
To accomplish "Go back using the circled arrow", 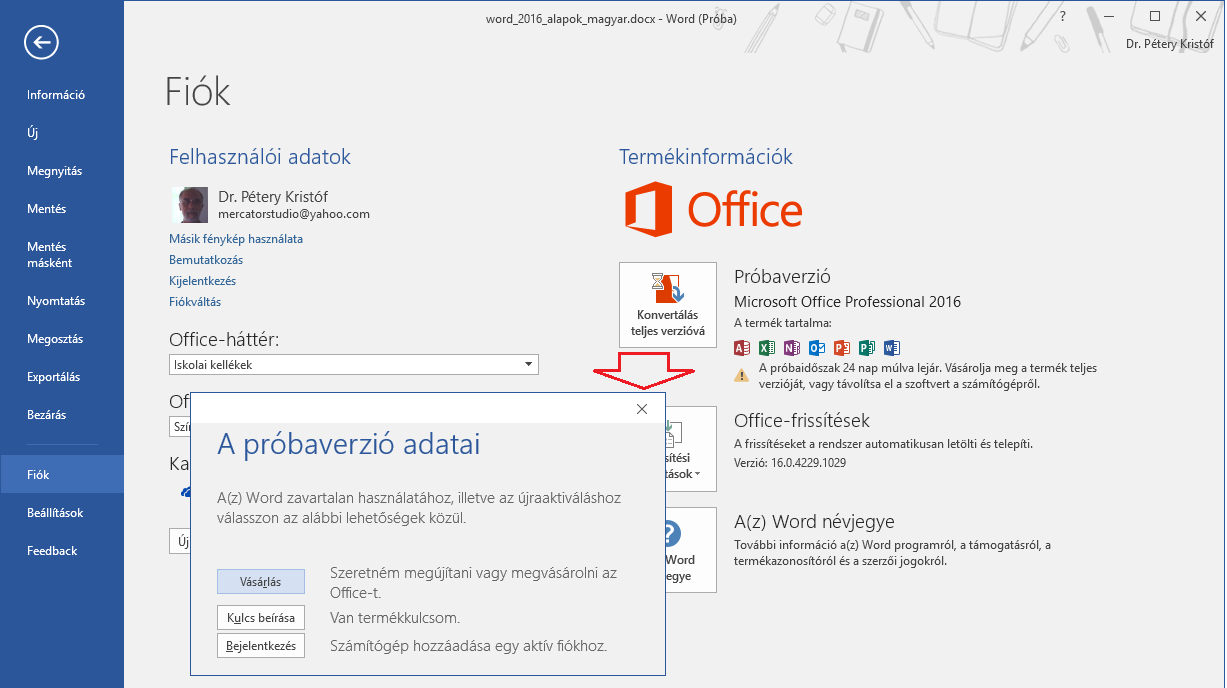I will [42, 42].
